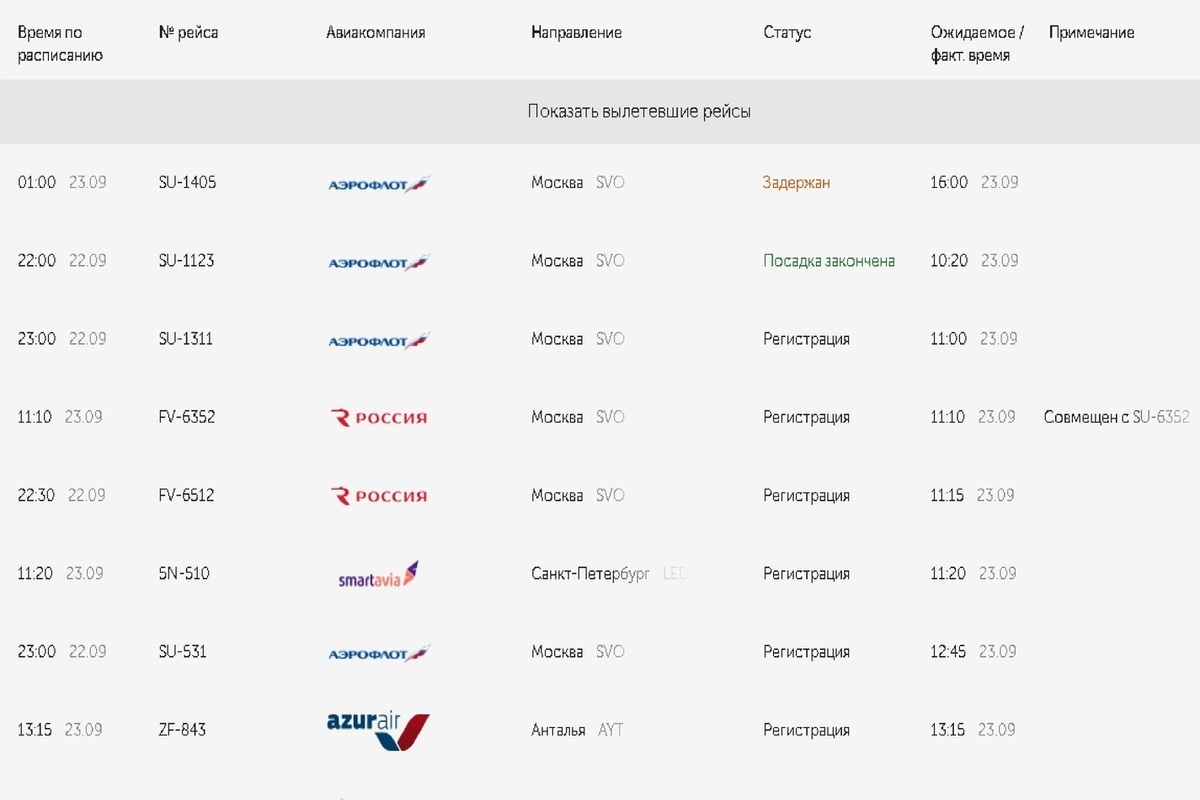Click the Aeroflot logo for flight SU-531
The image size is (1200, 800).
click(x=379, y=653)
